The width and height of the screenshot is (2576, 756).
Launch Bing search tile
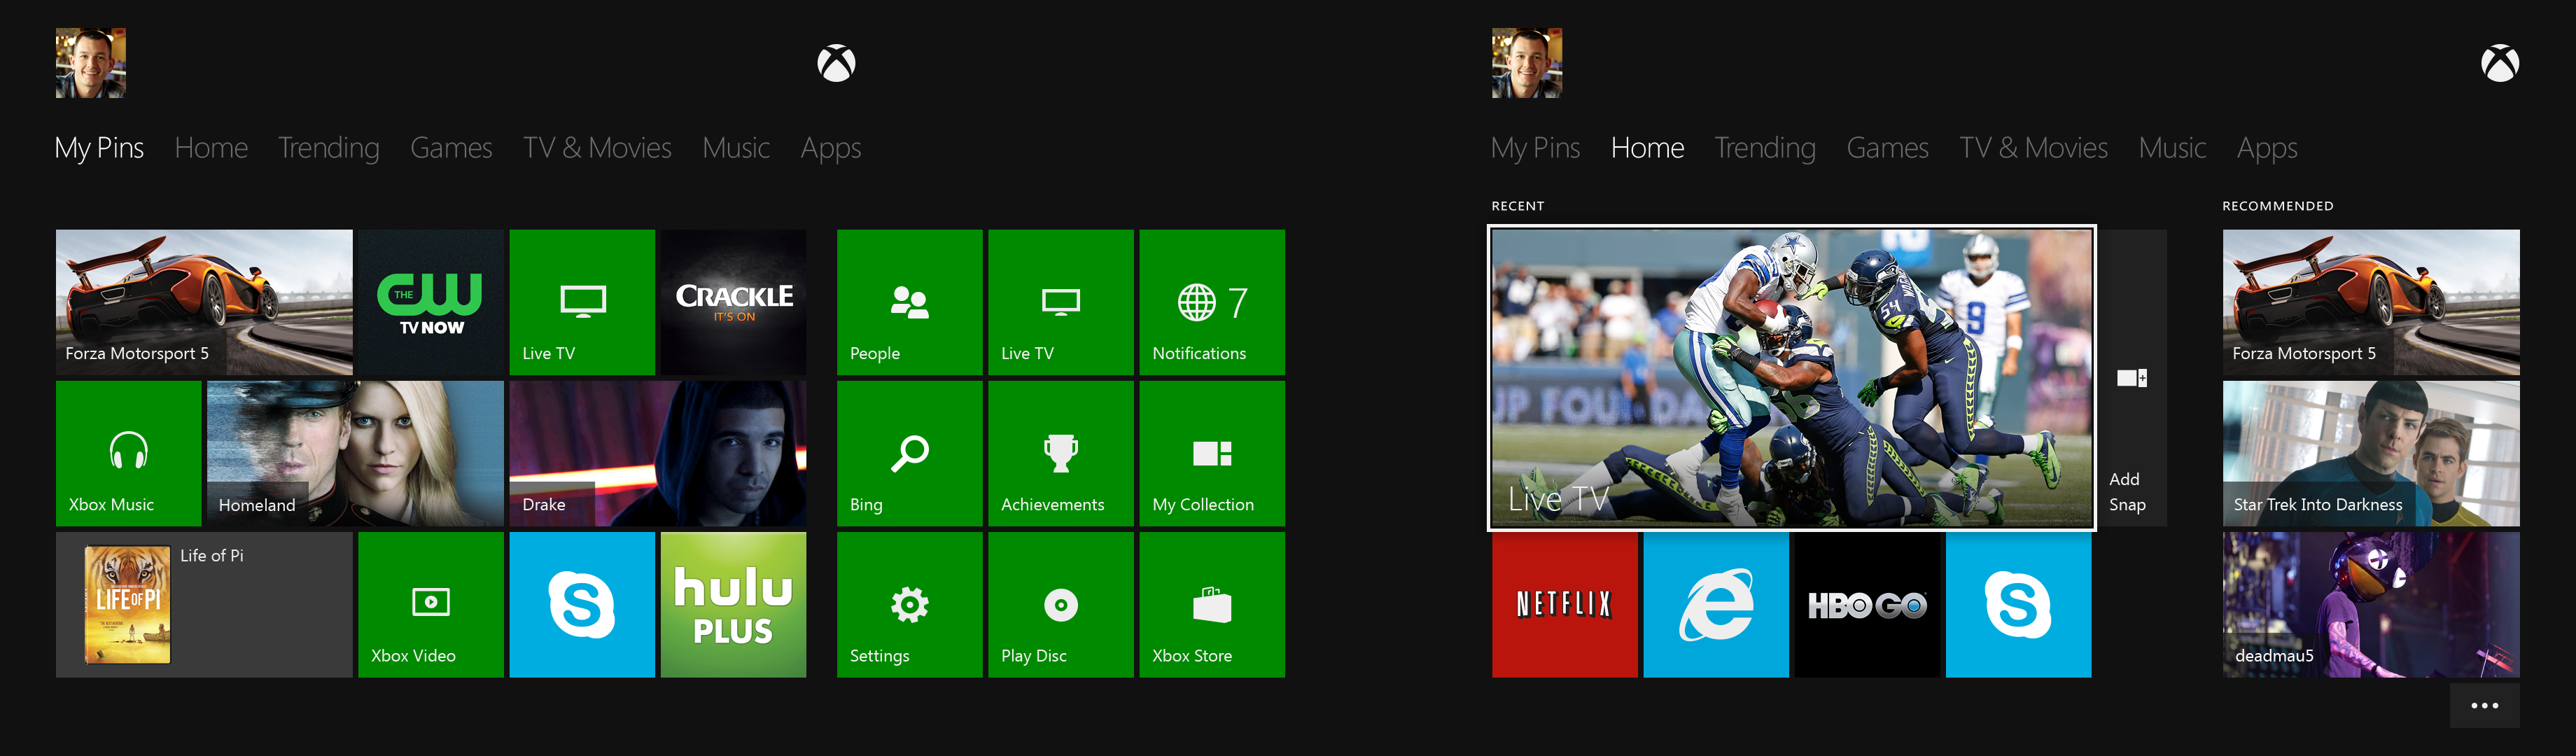(909, 453)
